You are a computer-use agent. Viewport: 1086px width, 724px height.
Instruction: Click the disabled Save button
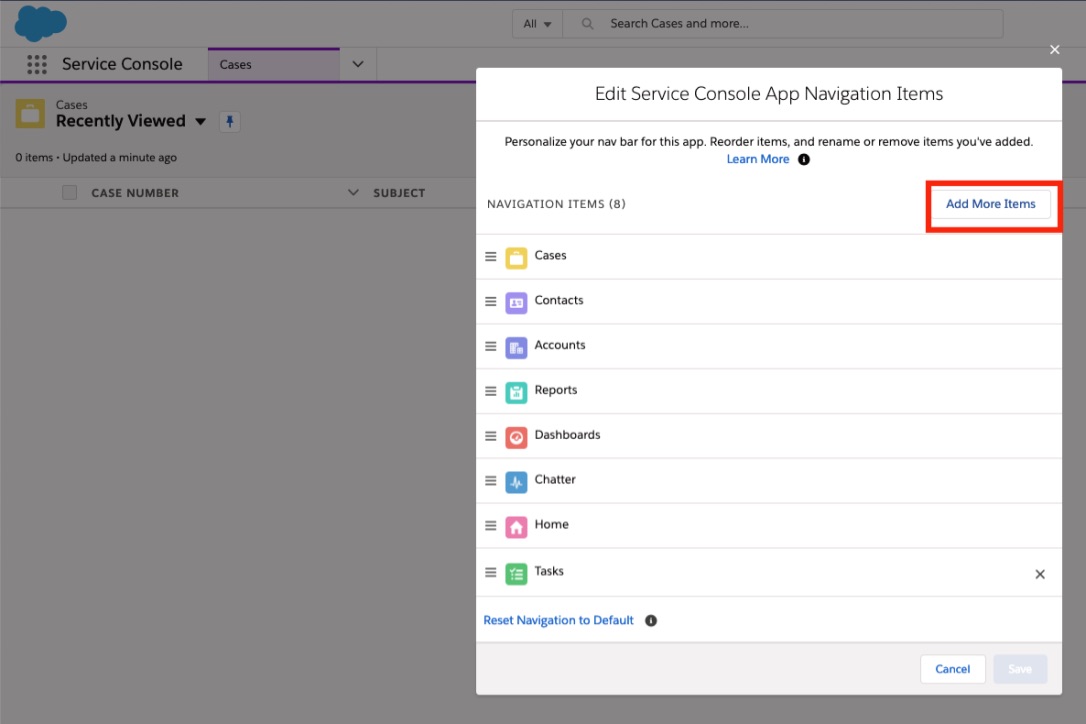[1020, 669]
